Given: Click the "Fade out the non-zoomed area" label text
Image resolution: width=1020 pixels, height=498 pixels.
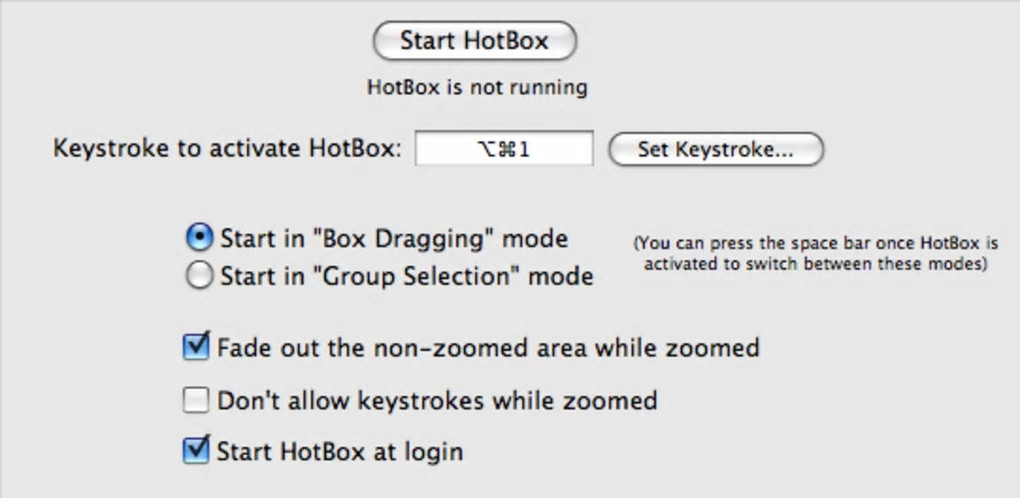Looking at the screenshot, I should (488, 348).
